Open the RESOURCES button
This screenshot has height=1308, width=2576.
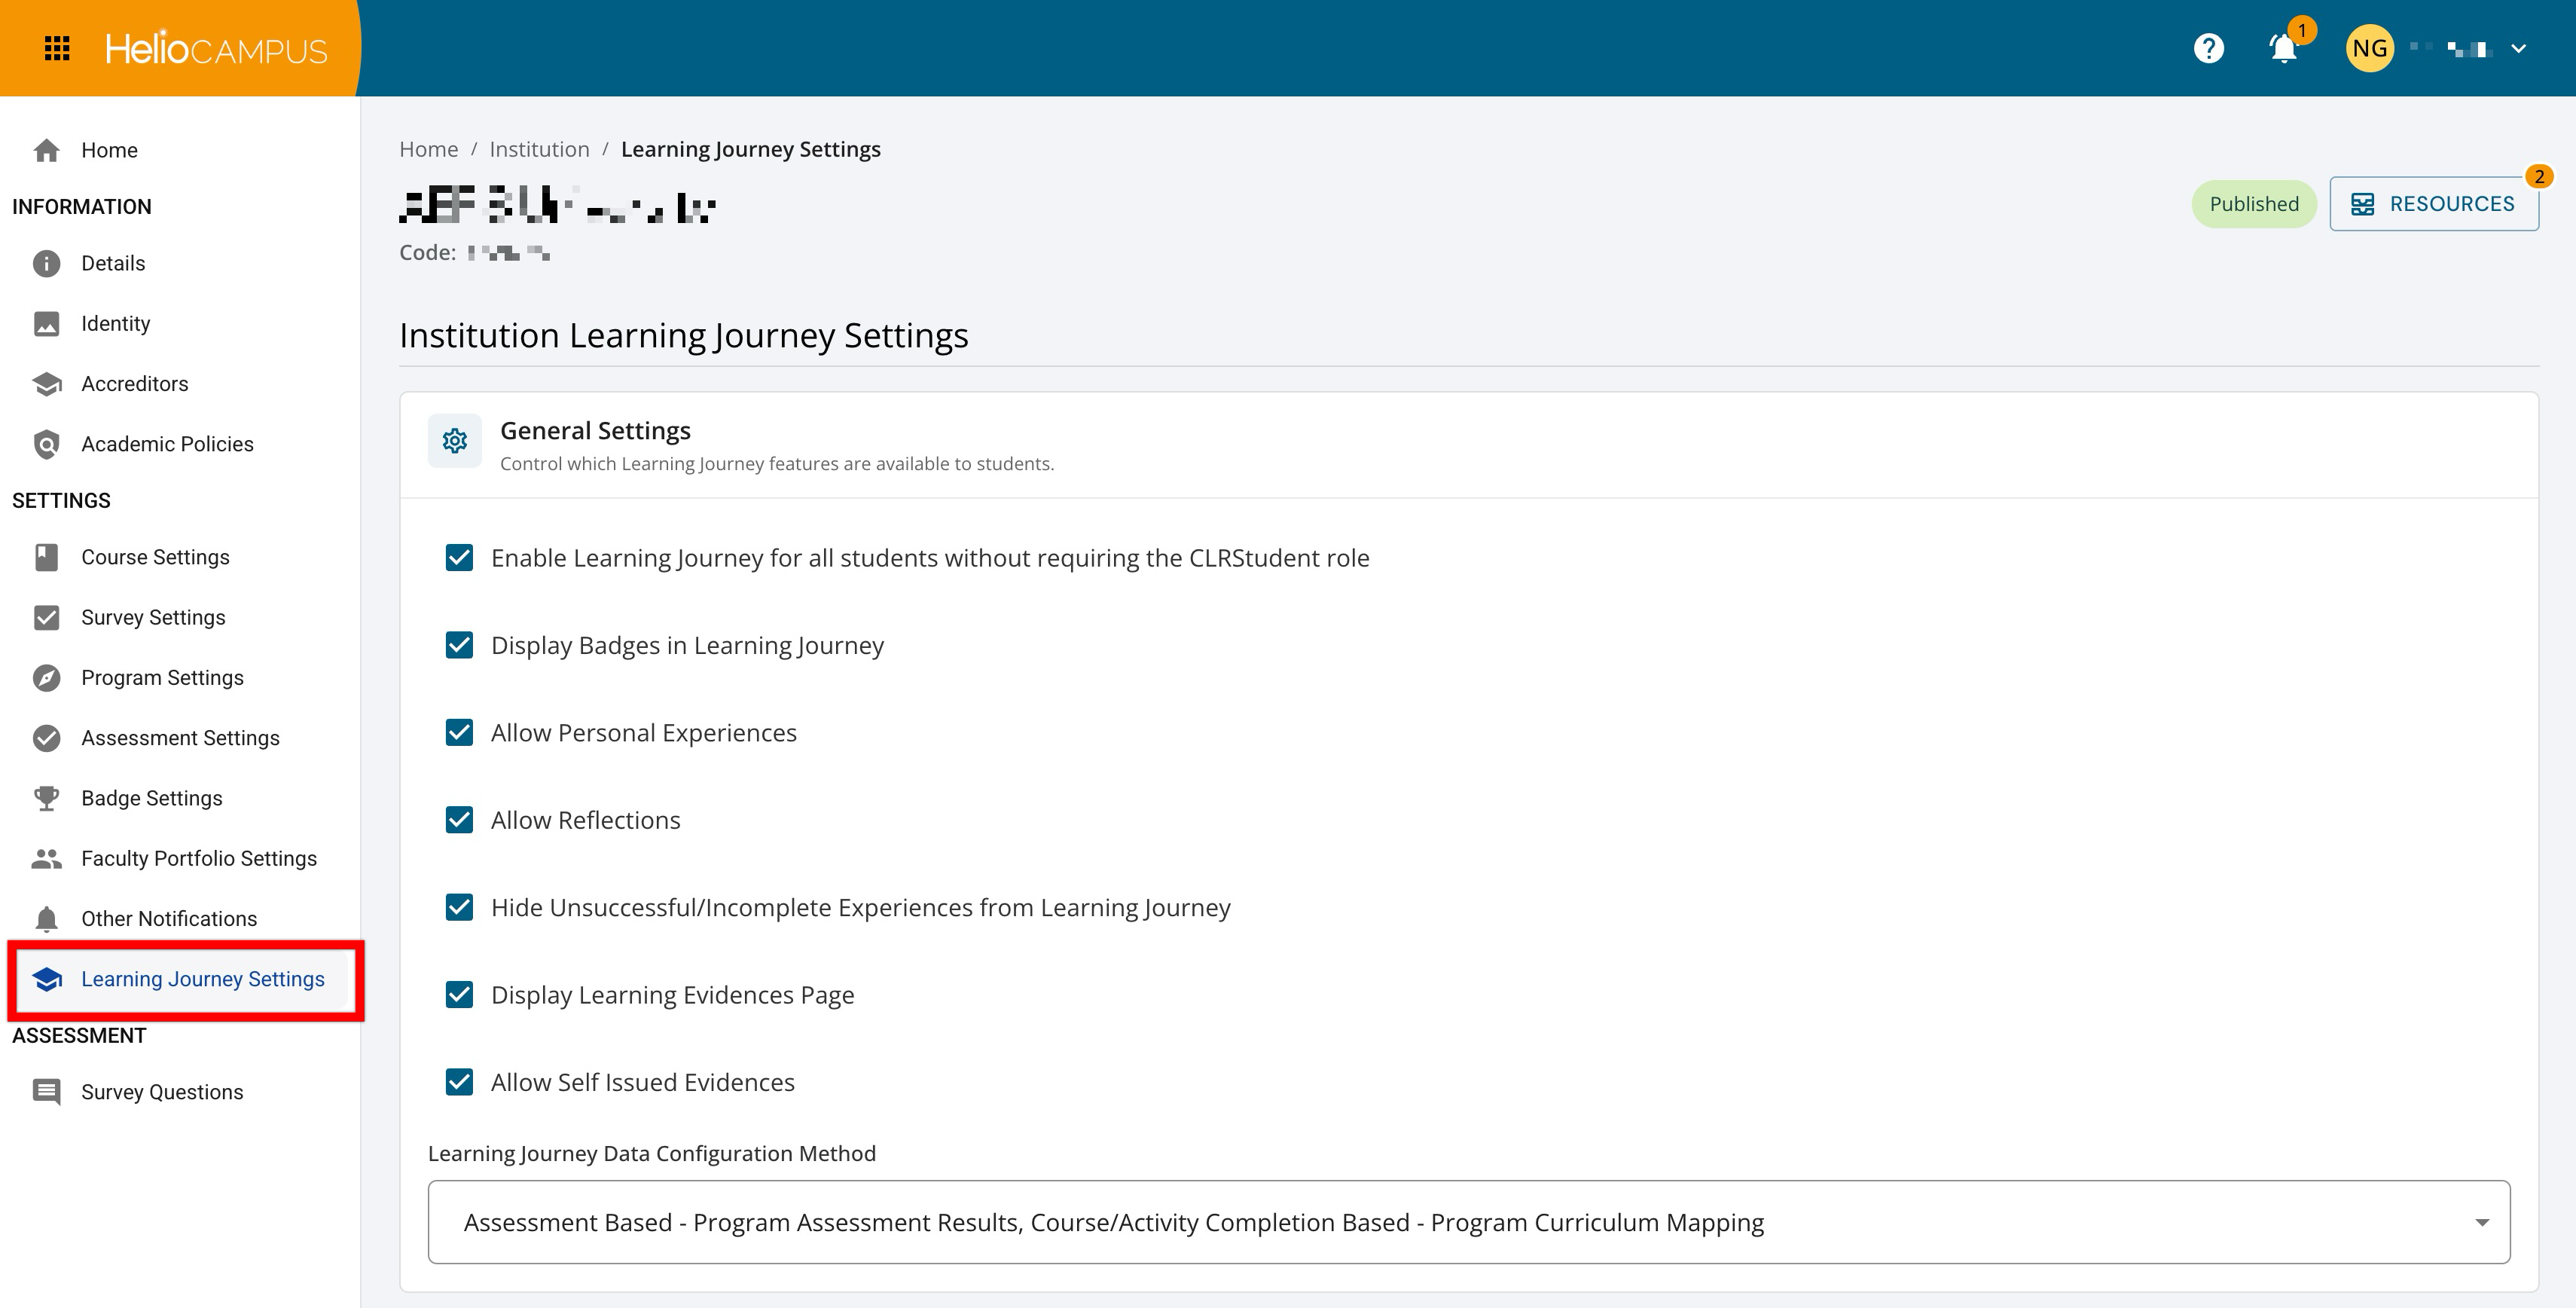pos(2434,204)
